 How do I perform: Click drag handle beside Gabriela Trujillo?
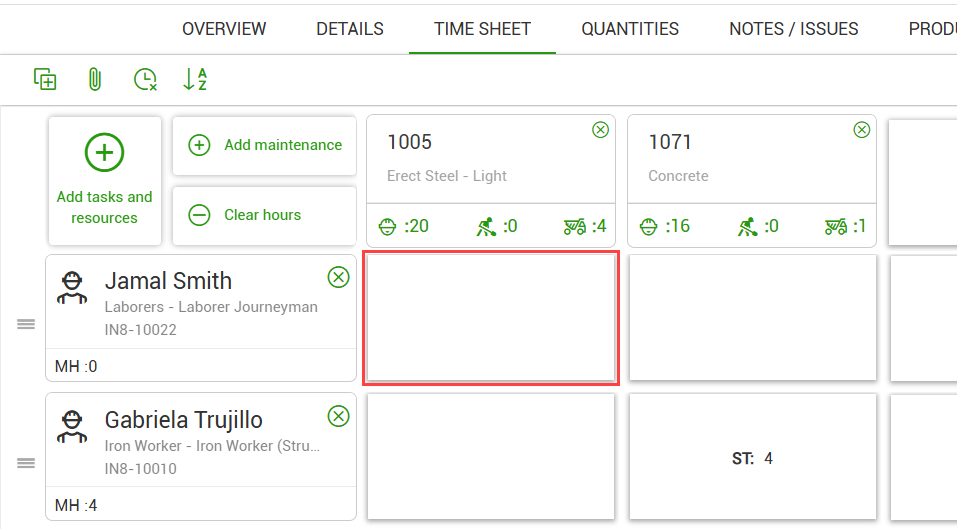coord(26,463)
